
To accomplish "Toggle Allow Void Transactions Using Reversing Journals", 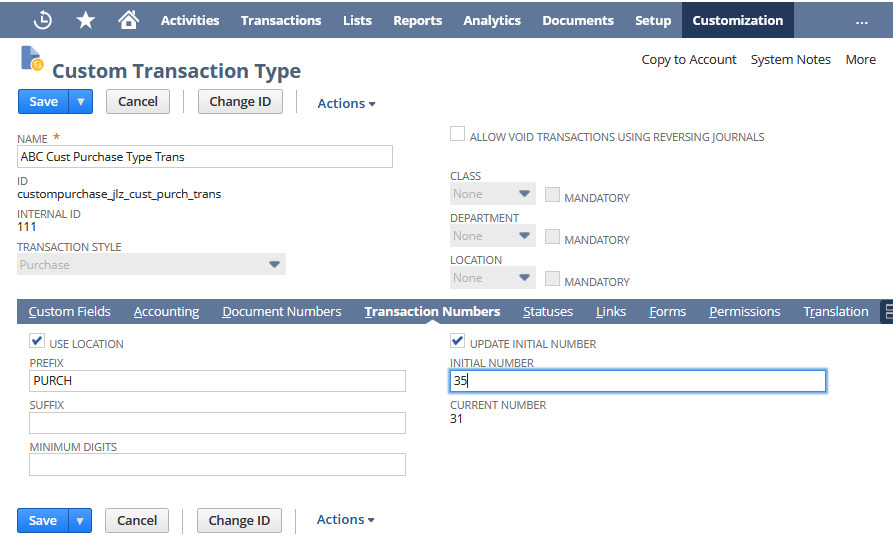I will coord(457,134).
